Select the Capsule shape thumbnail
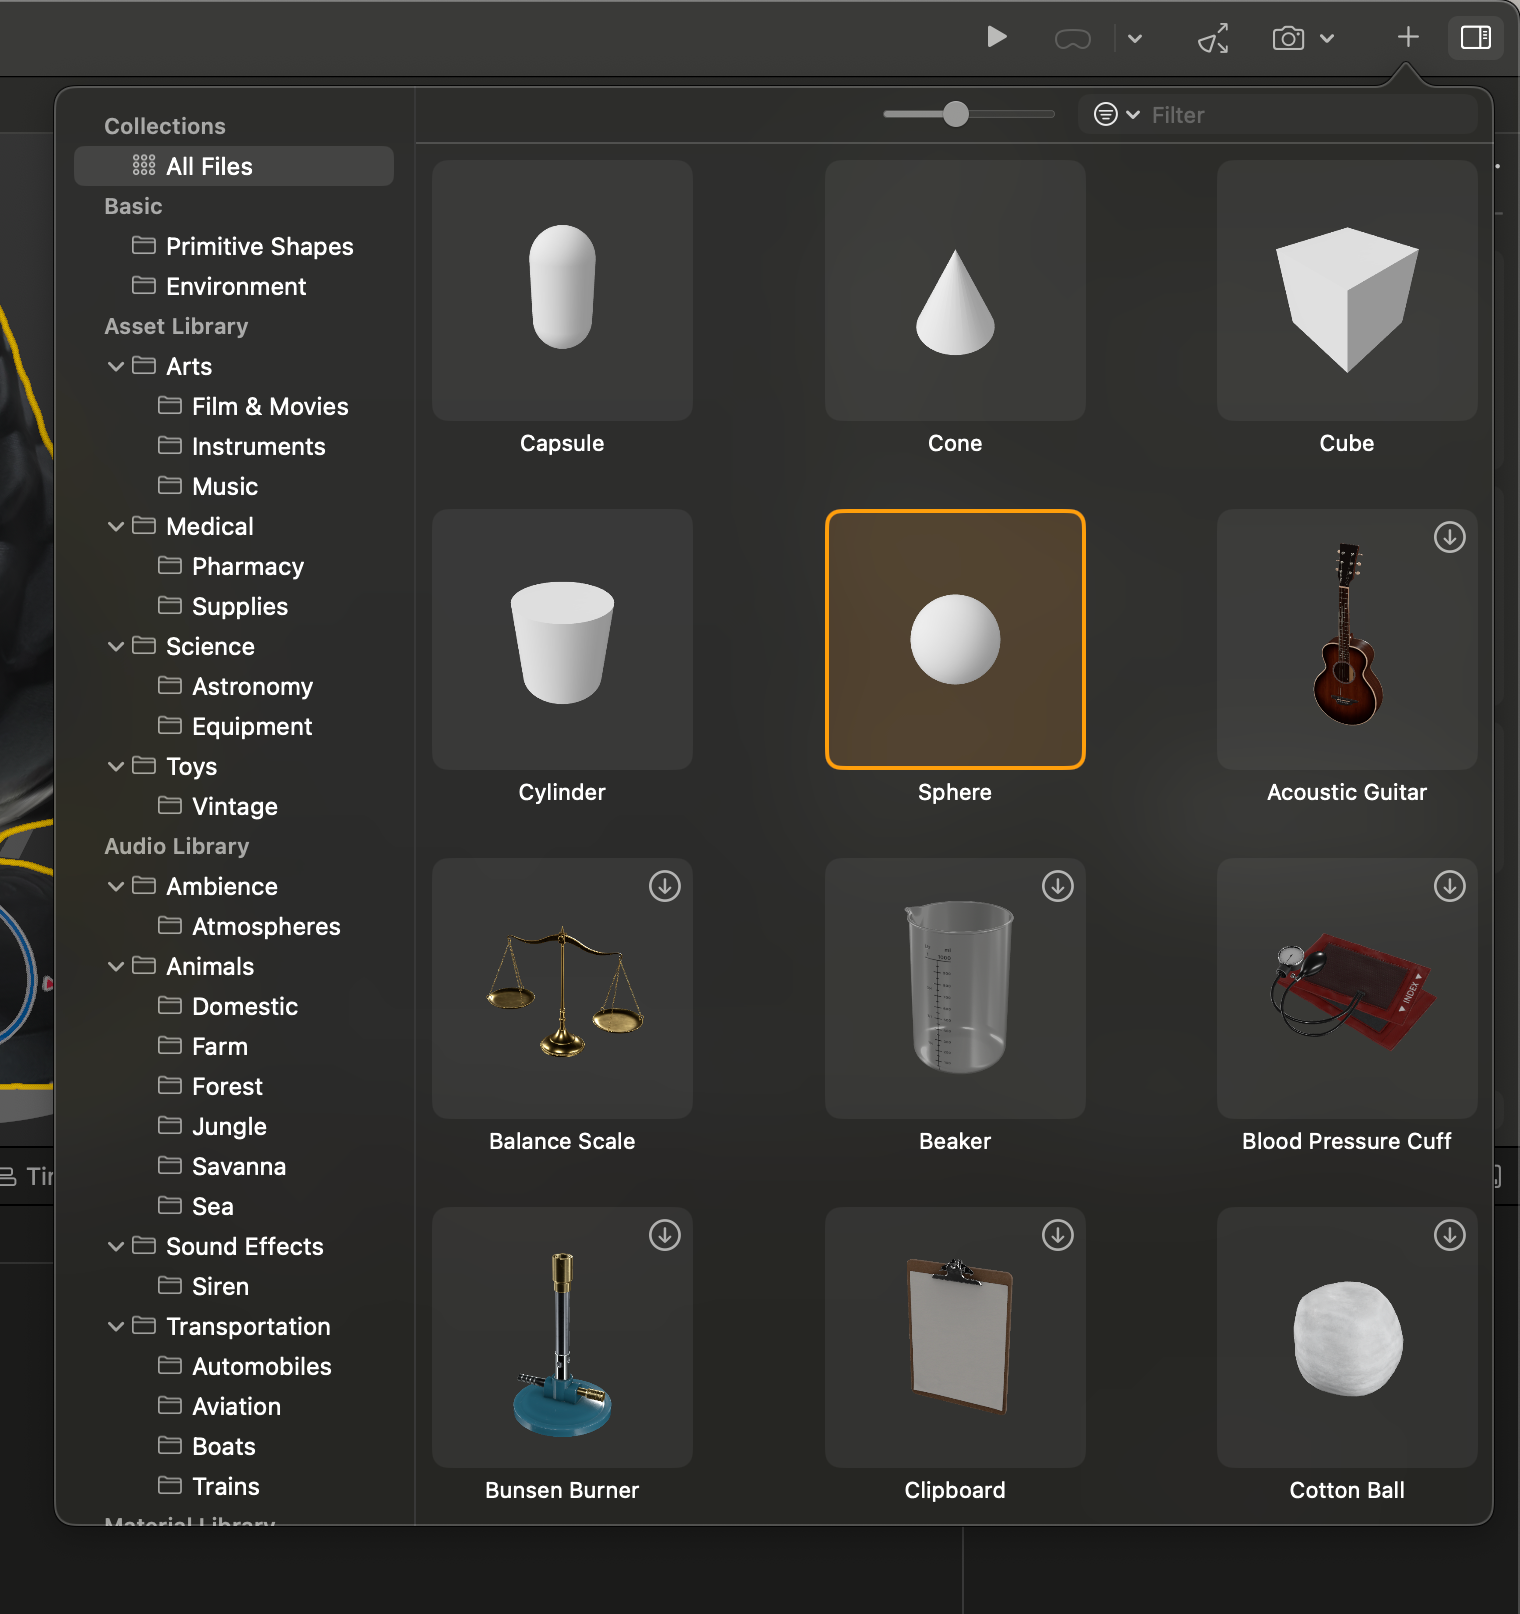 click(x=562, y=290)
